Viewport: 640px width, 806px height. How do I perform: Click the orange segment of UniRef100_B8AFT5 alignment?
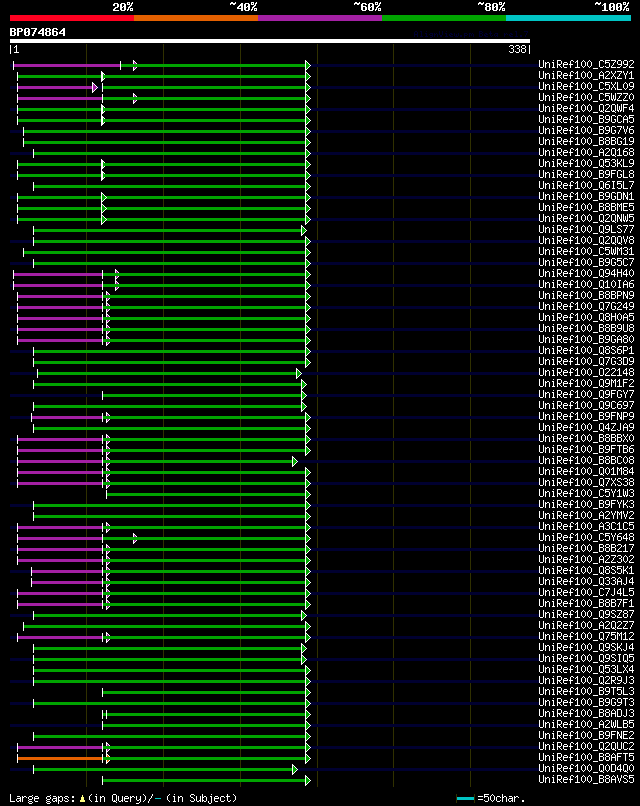point(60,759)
